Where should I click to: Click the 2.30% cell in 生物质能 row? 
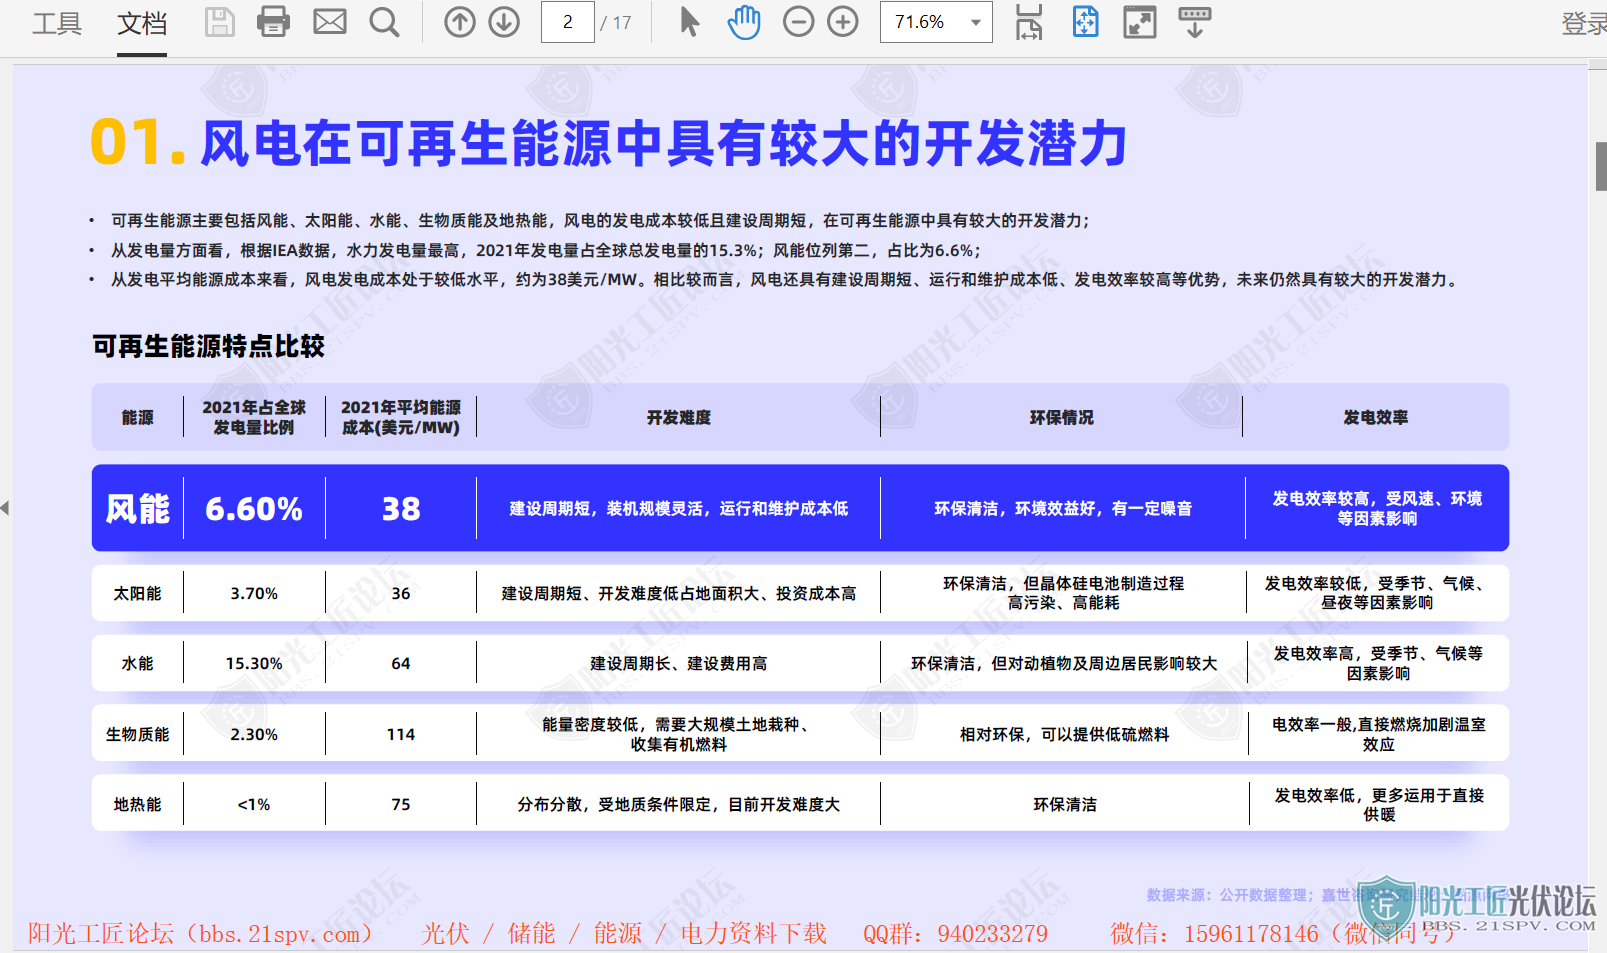coord(254,735)
